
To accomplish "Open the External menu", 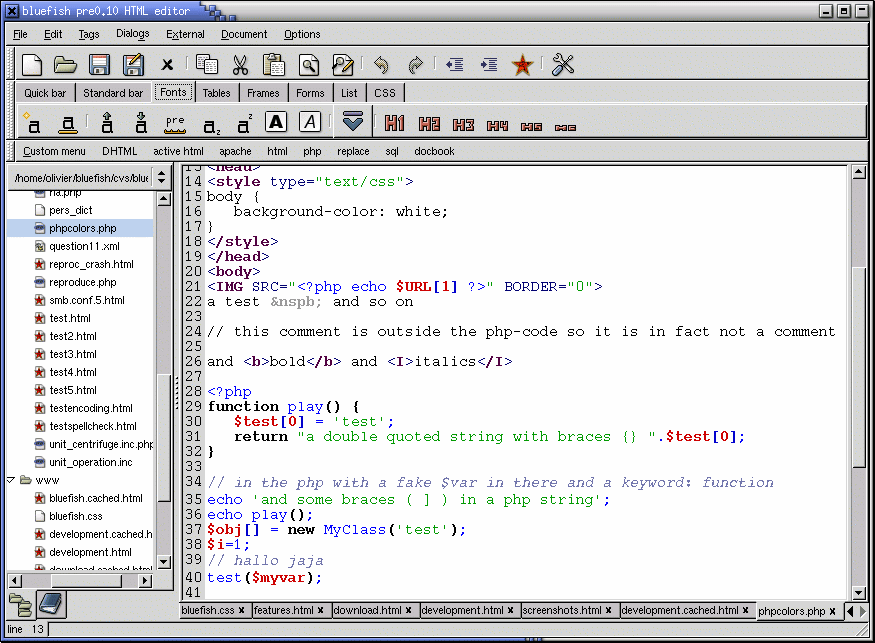I will [185, 34].
